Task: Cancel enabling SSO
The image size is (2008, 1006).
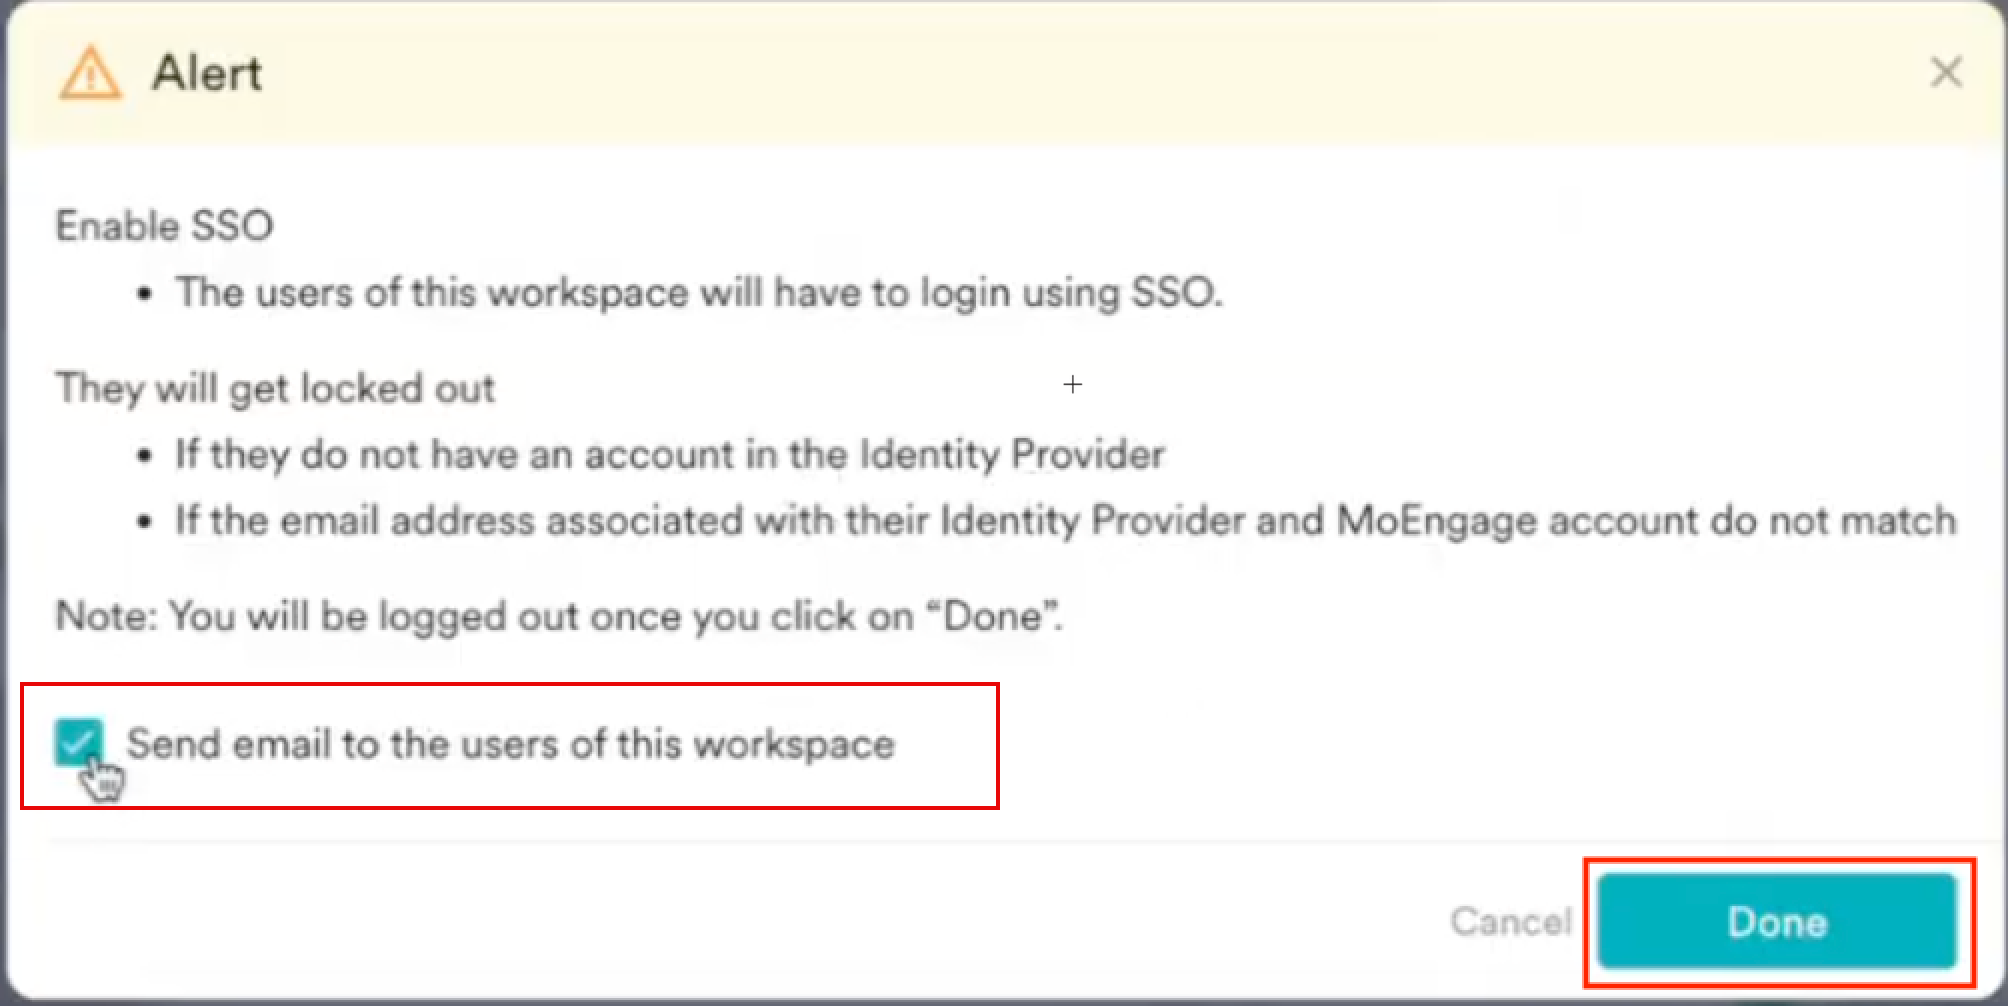Action: pyautogui.click(x=1510, y=921)
